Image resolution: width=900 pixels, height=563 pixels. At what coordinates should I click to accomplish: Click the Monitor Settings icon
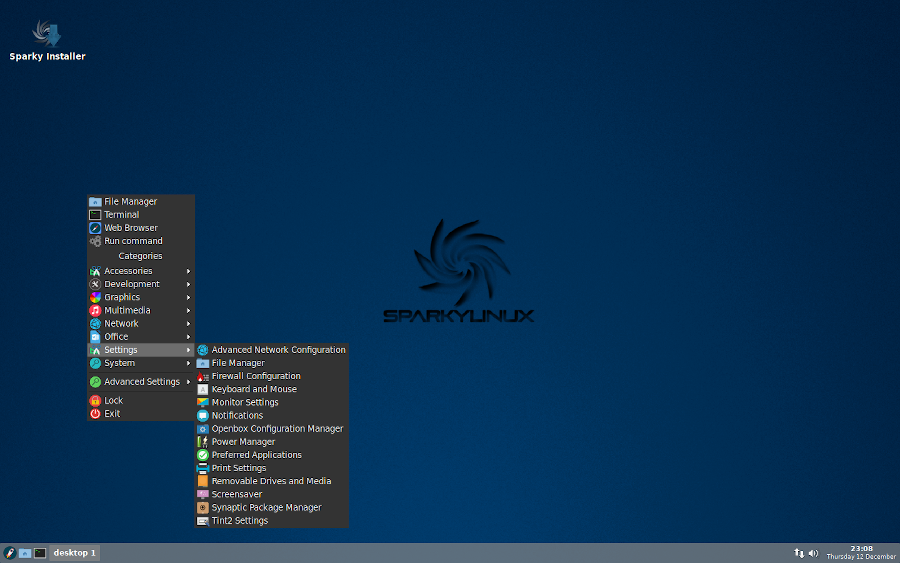coord(203,402)
